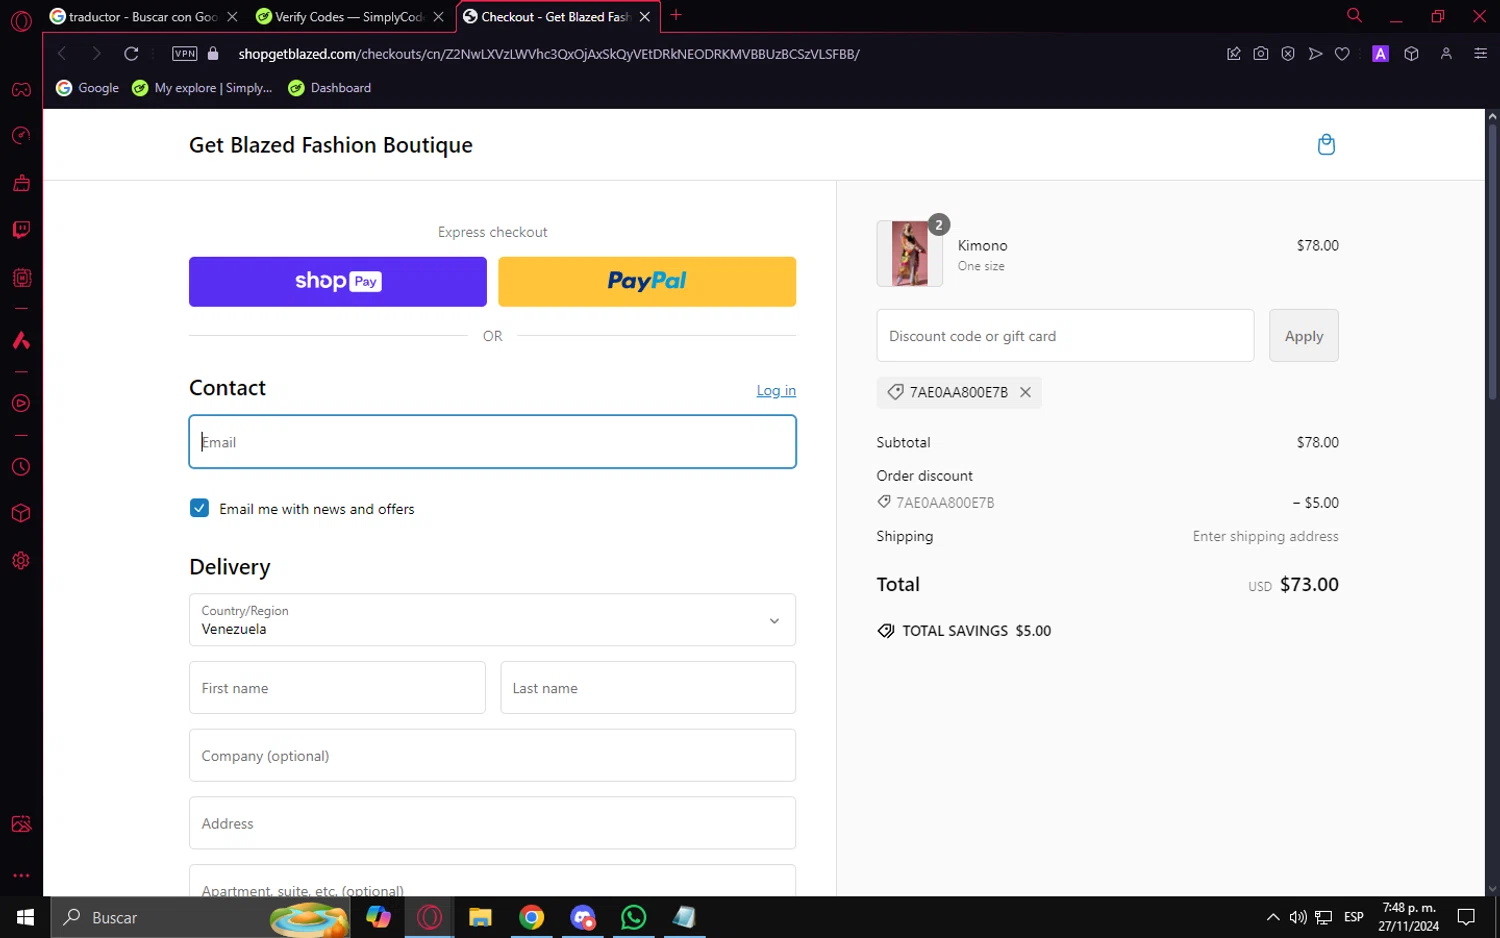Switch to the traductor Google search tab
The height and width of the screenshot is (938, 1500).
tap(143, 17)
